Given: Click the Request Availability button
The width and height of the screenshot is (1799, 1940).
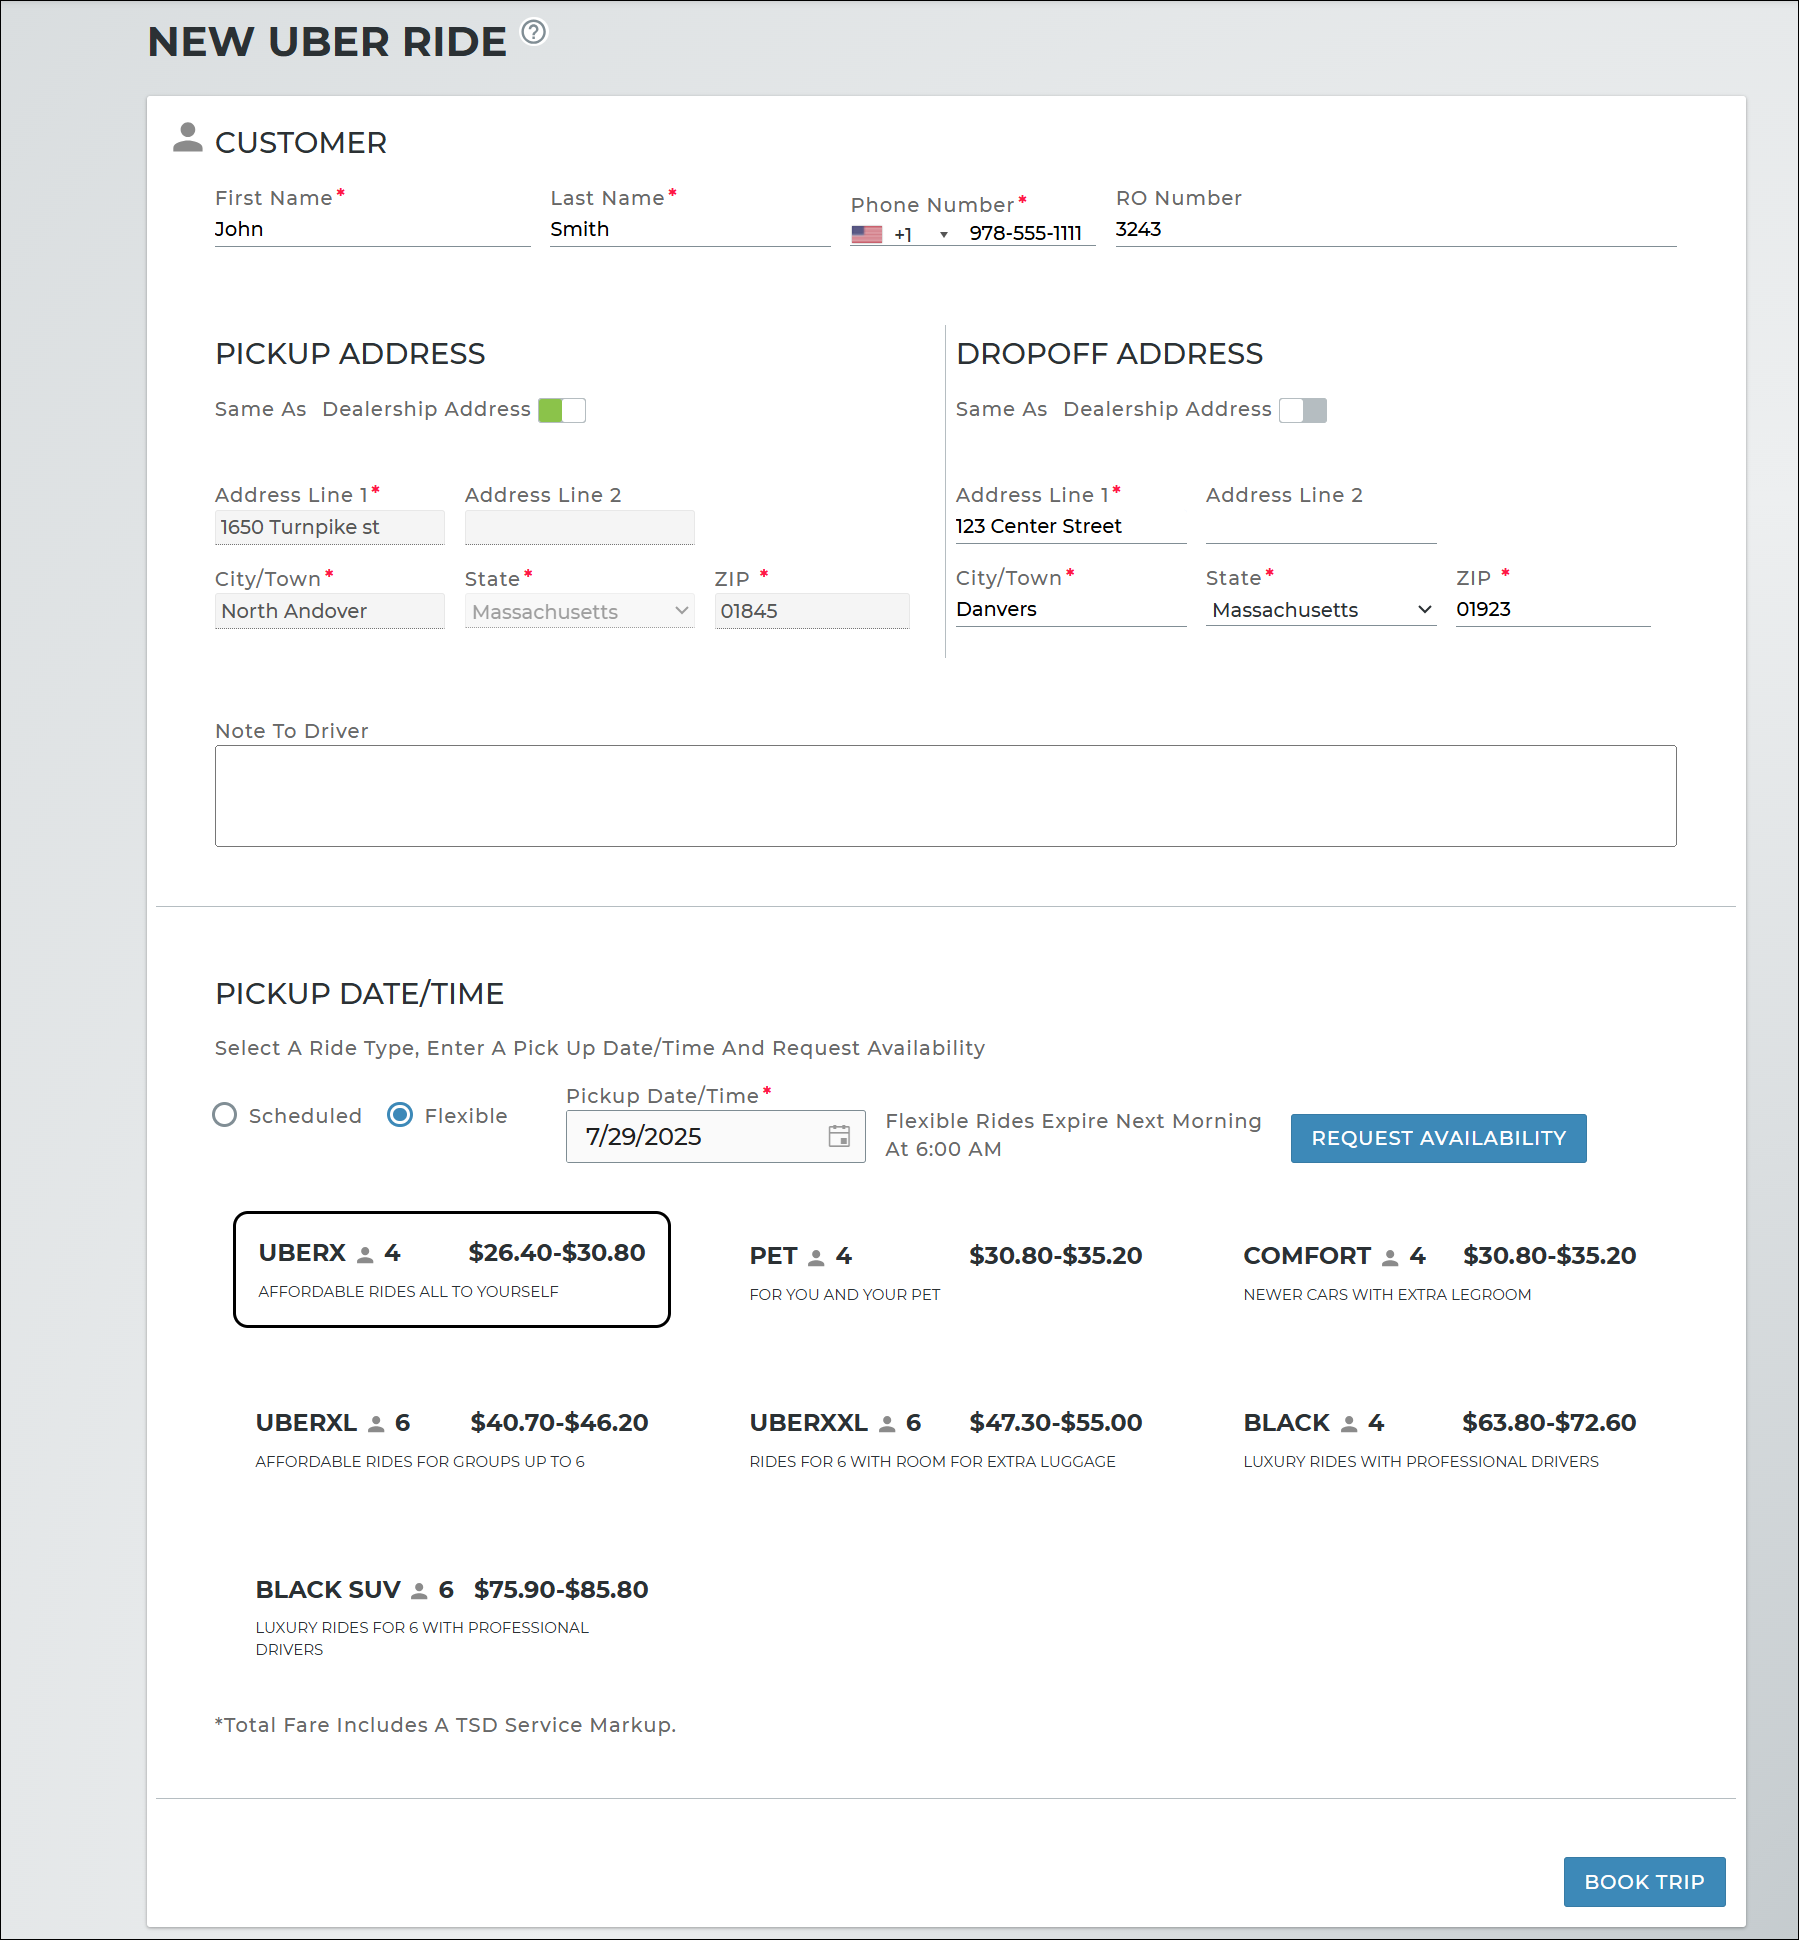Looking at the screenshot, I should [x=1437, y=1138].
